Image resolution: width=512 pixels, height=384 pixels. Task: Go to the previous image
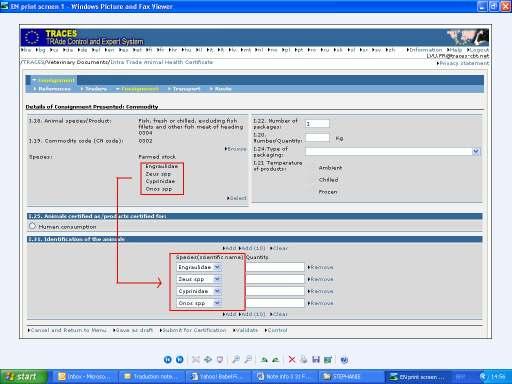168,360
